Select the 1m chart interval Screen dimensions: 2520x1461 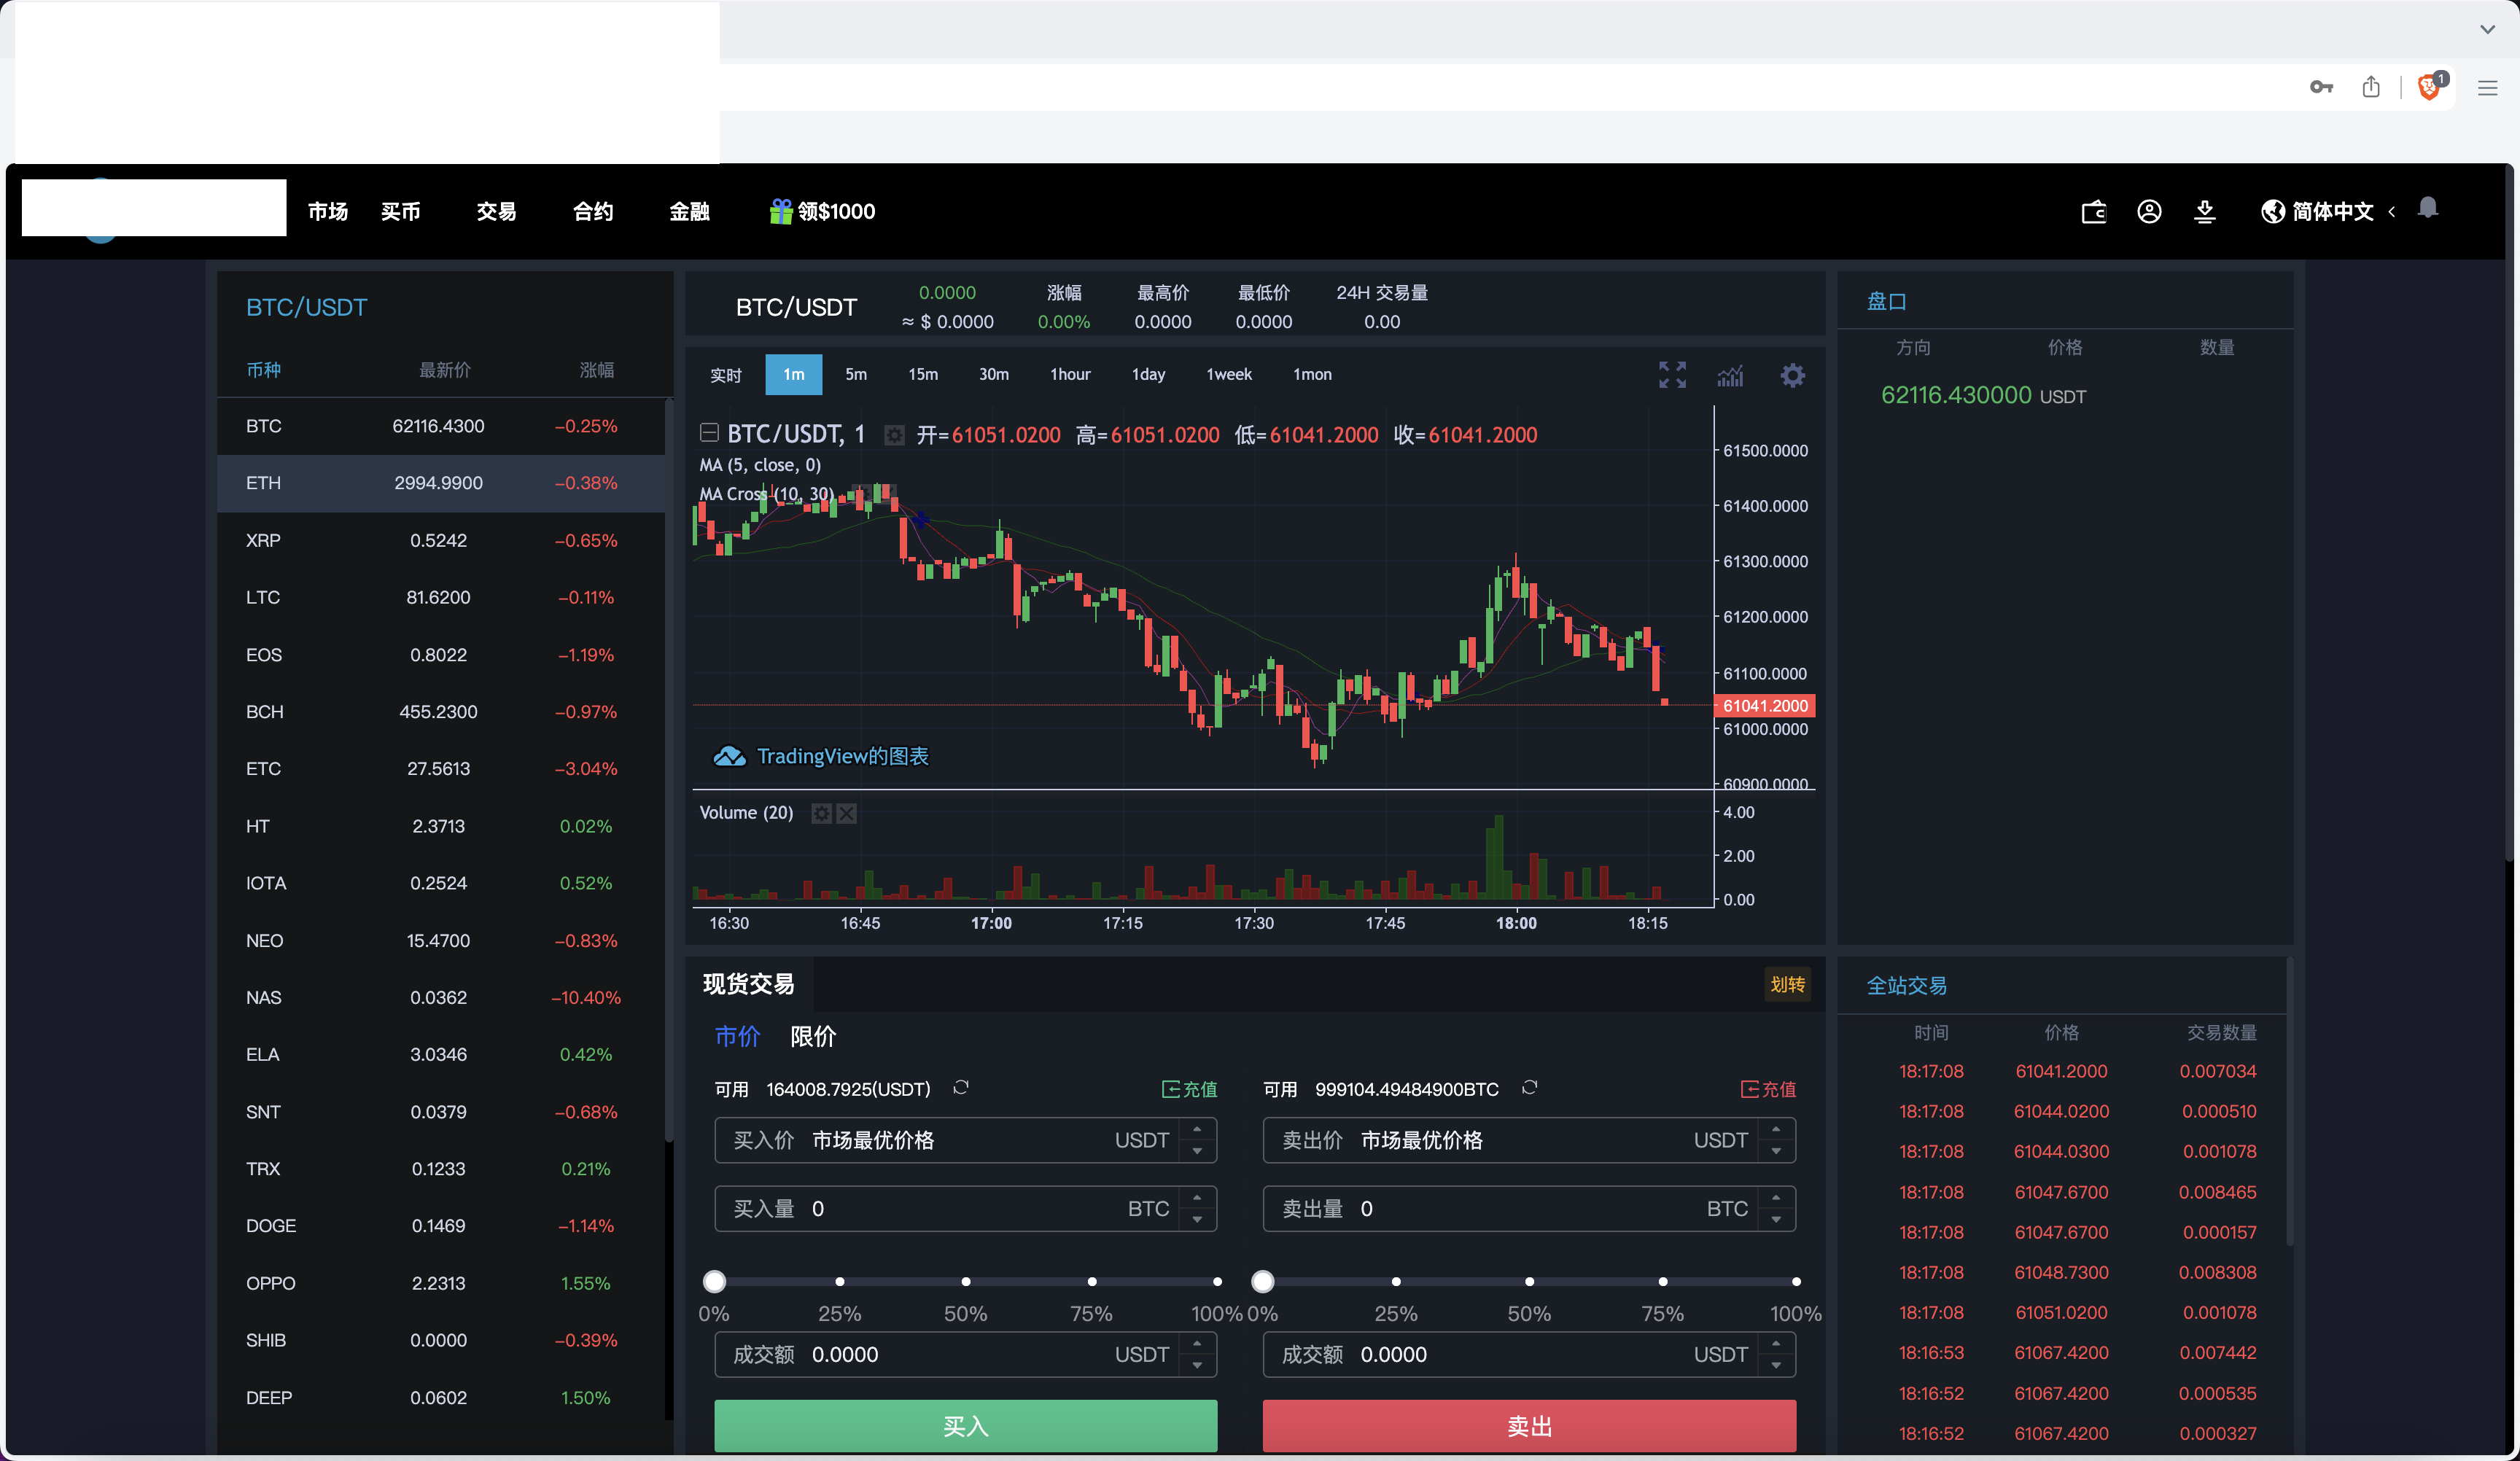click(794, 375)
